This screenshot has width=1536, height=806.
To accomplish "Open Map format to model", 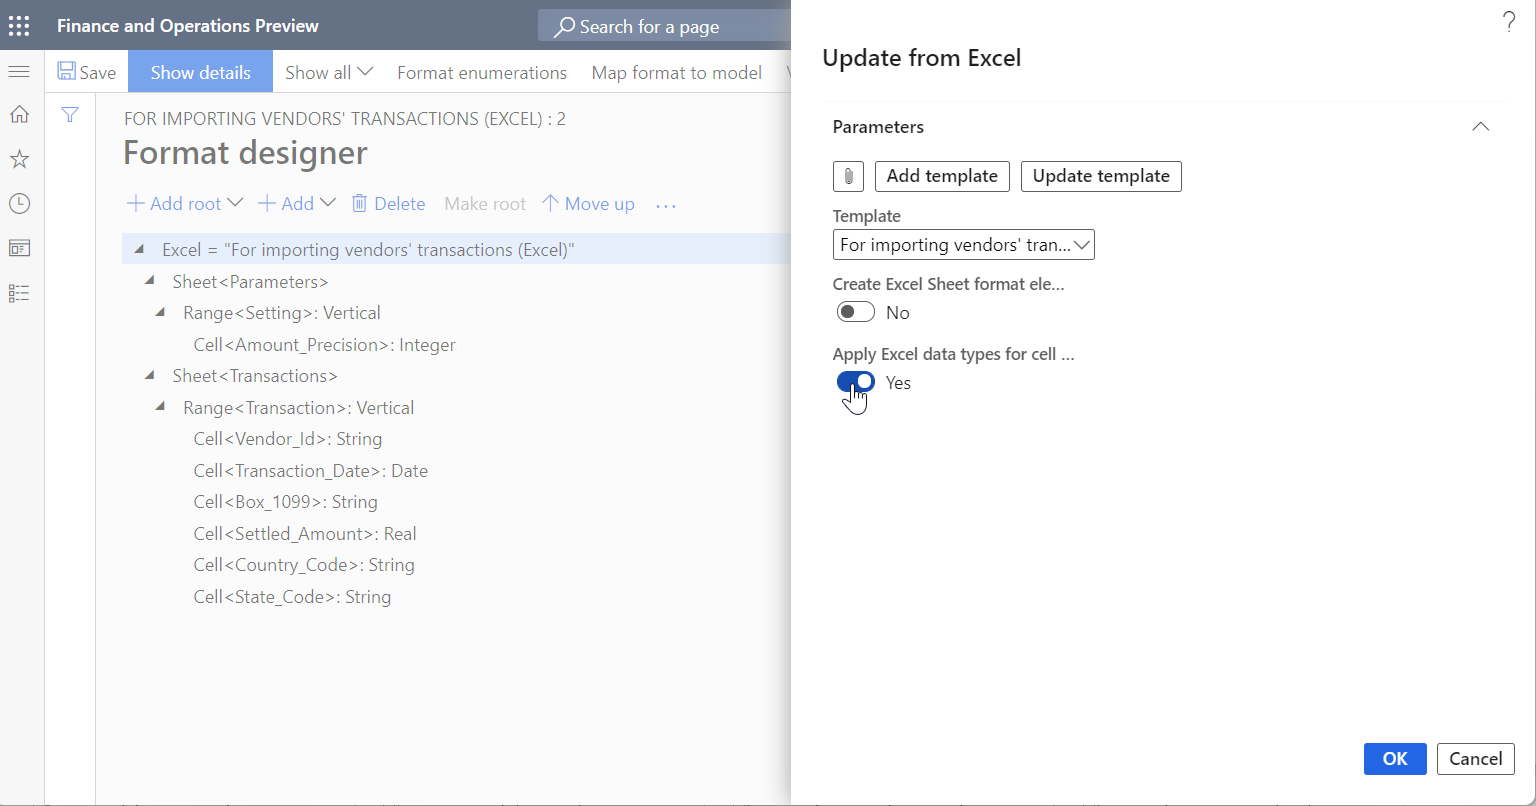I will pyautogui.click(x=677, y=72).
